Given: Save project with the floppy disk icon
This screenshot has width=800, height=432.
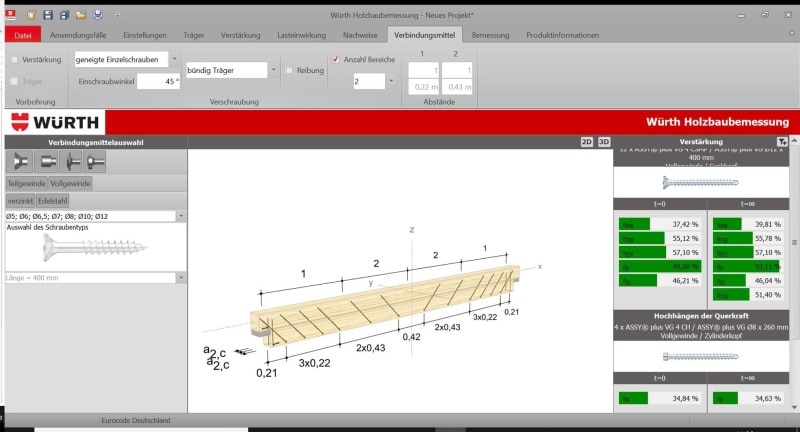Looking at the screenshot, I should click(x=48, y=15).
